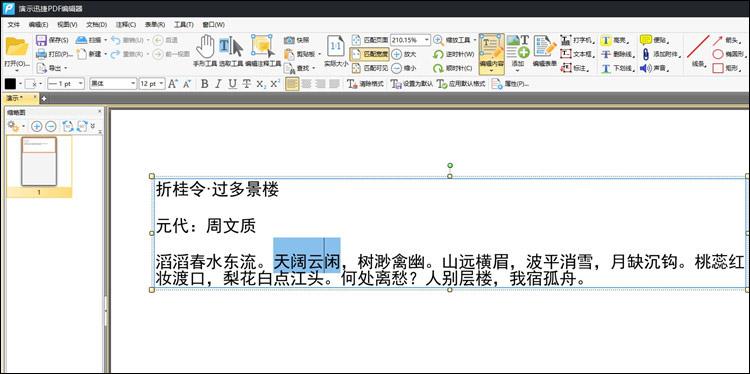750x374 pixels.
Task: Print the document with 打印(P)
Action: 54,54
